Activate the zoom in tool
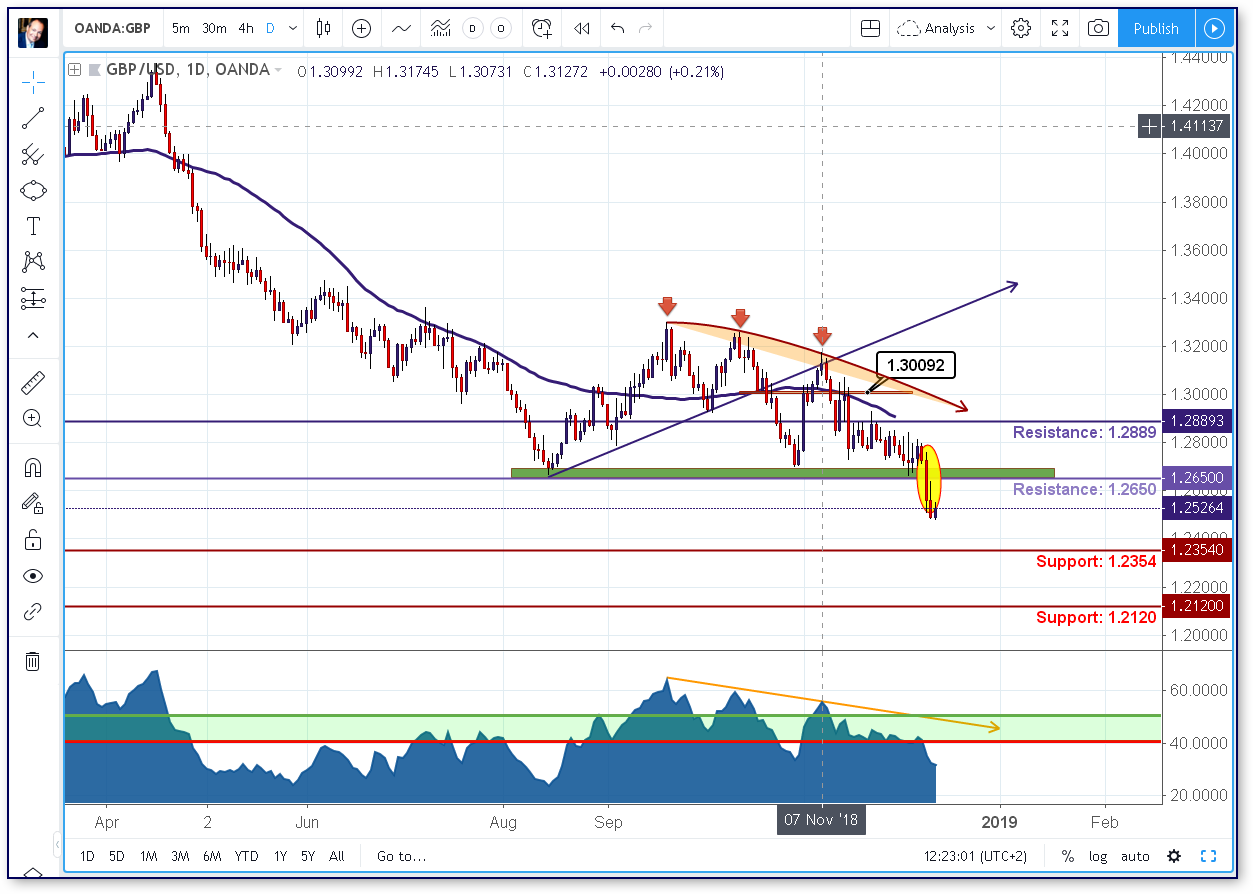 pos(33,418)
